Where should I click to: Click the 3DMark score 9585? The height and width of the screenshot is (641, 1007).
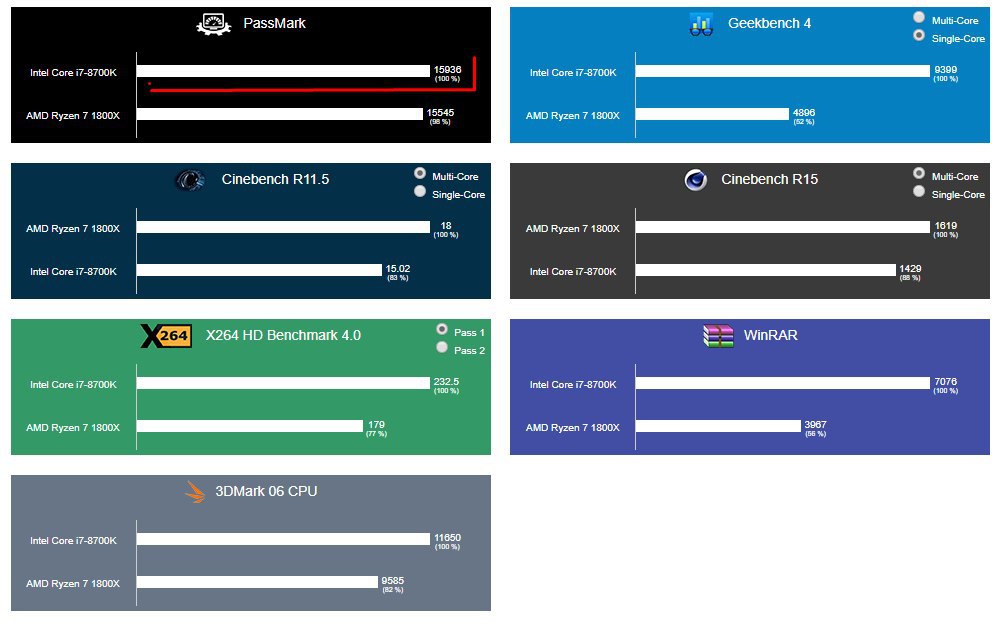[393, 581]
